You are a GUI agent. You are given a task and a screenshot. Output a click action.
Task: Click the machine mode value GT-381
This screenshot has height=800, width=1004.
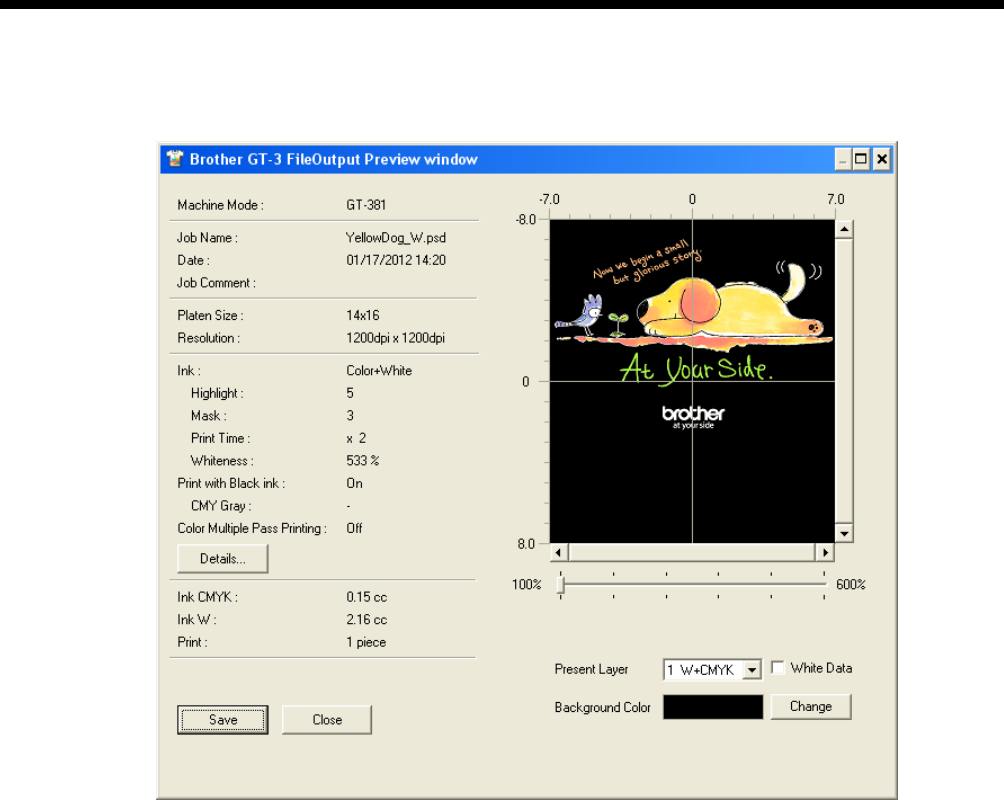tap(366, 205)
